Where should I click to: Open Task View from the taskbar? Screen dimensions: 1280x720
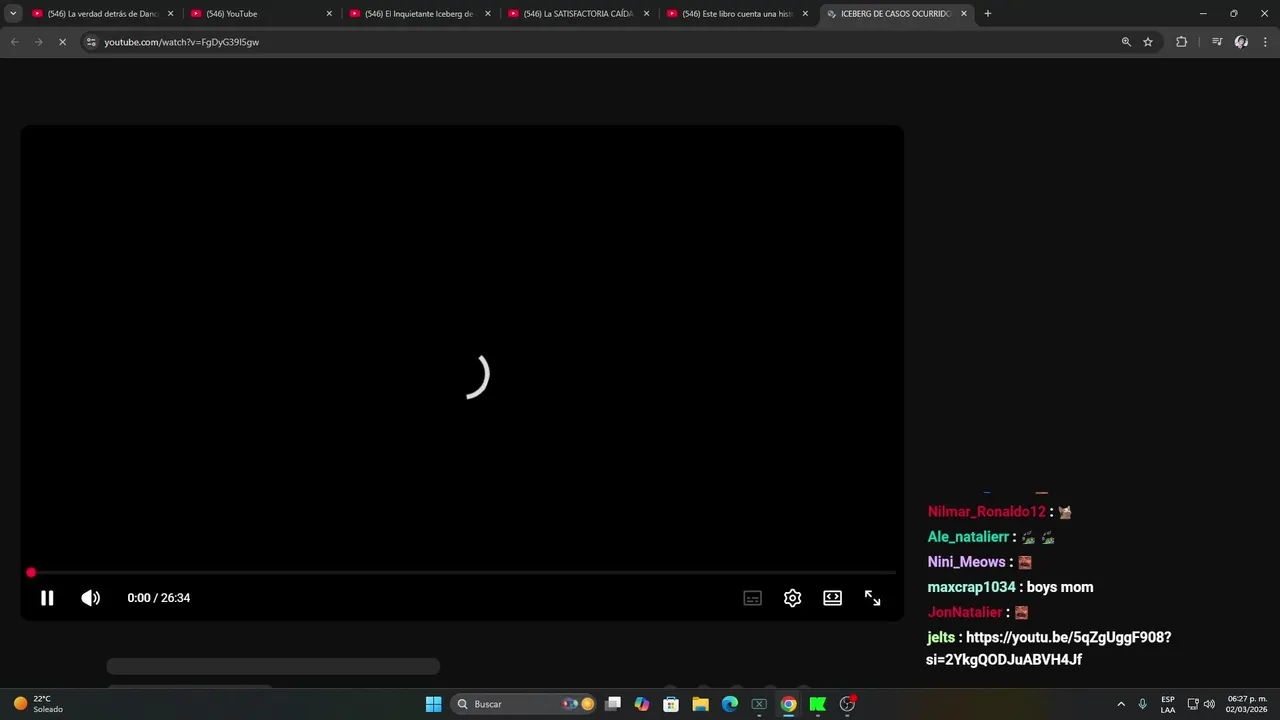tap(613, 704)
